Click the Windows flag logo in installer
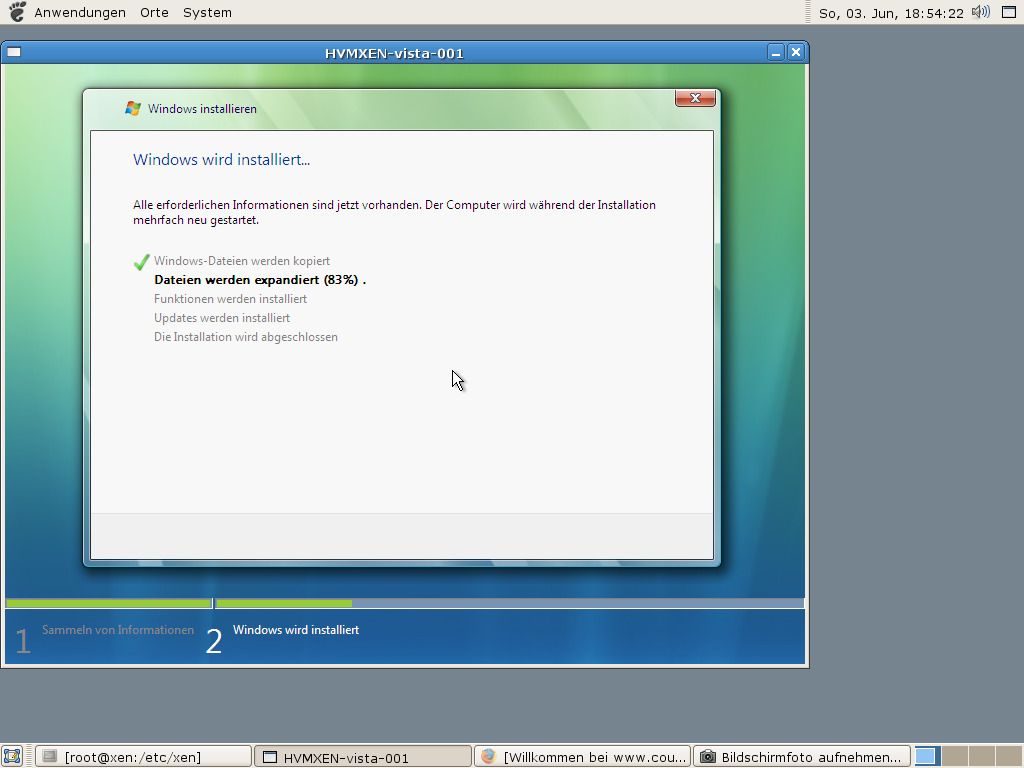 [133, 108]
